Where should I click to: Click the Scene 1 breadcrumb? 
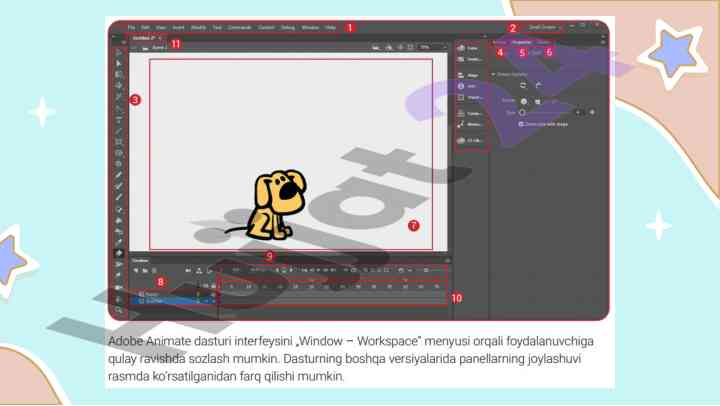click(x=159, y=47)
